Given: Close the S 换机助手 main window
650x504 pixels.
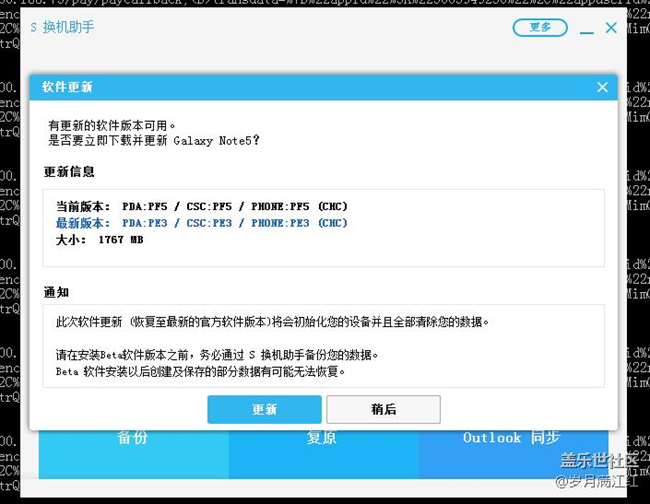Looking at the screenshot, I should 611,28.
